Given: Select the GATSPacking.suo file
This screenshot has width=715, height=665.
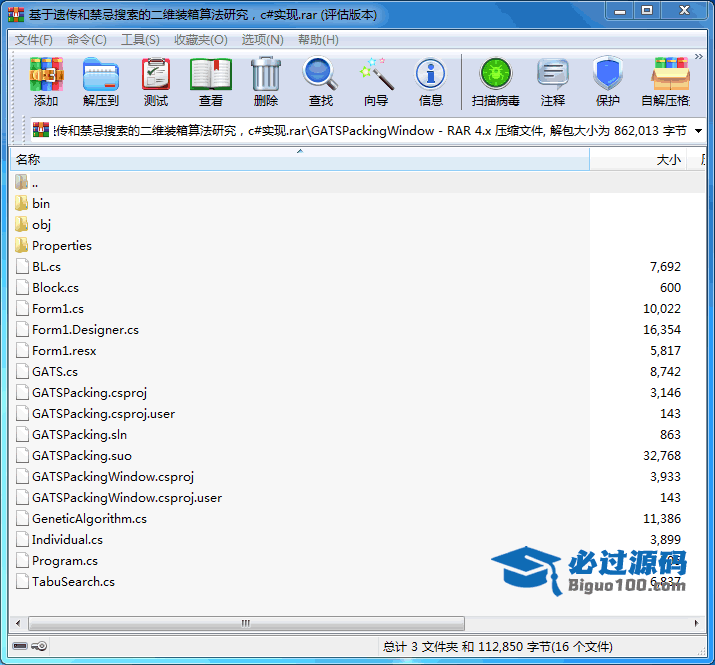Looking at the screenshot, I should pyautogui.click(x=73, y=455).
